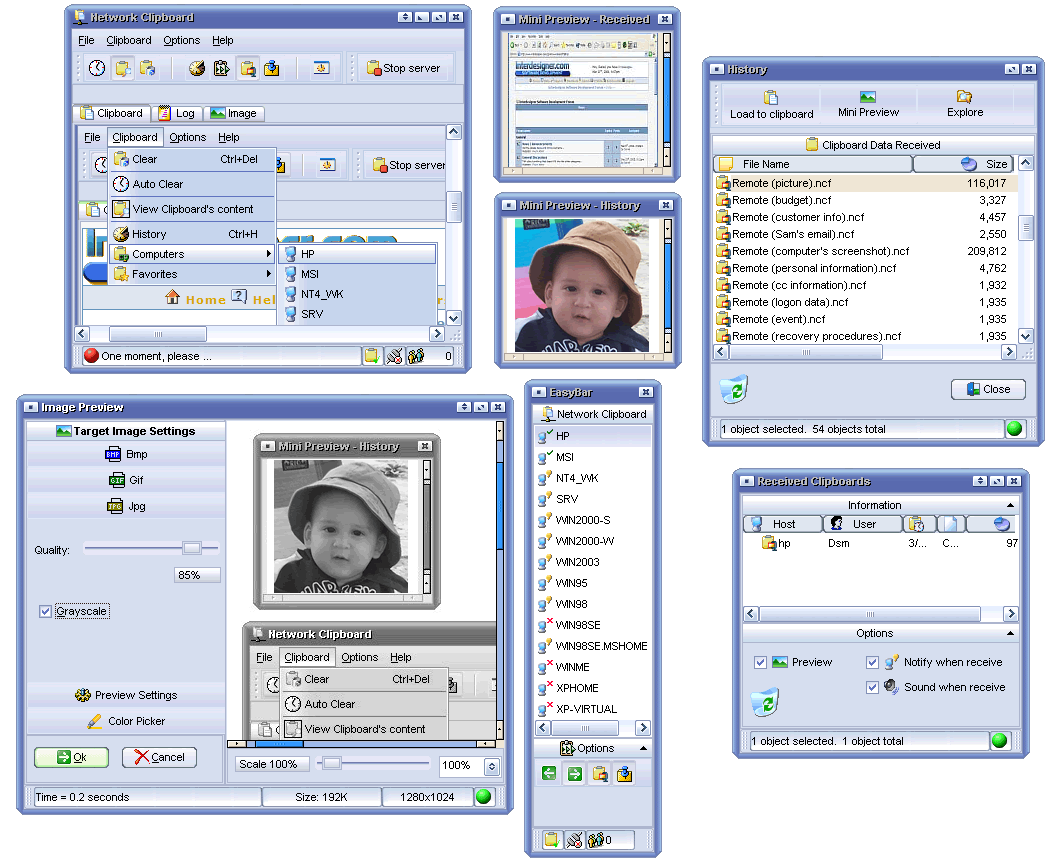Collapse the Options section in EasyBar
The width and height of the screenshot is (1053, 867).
[643, 748]
